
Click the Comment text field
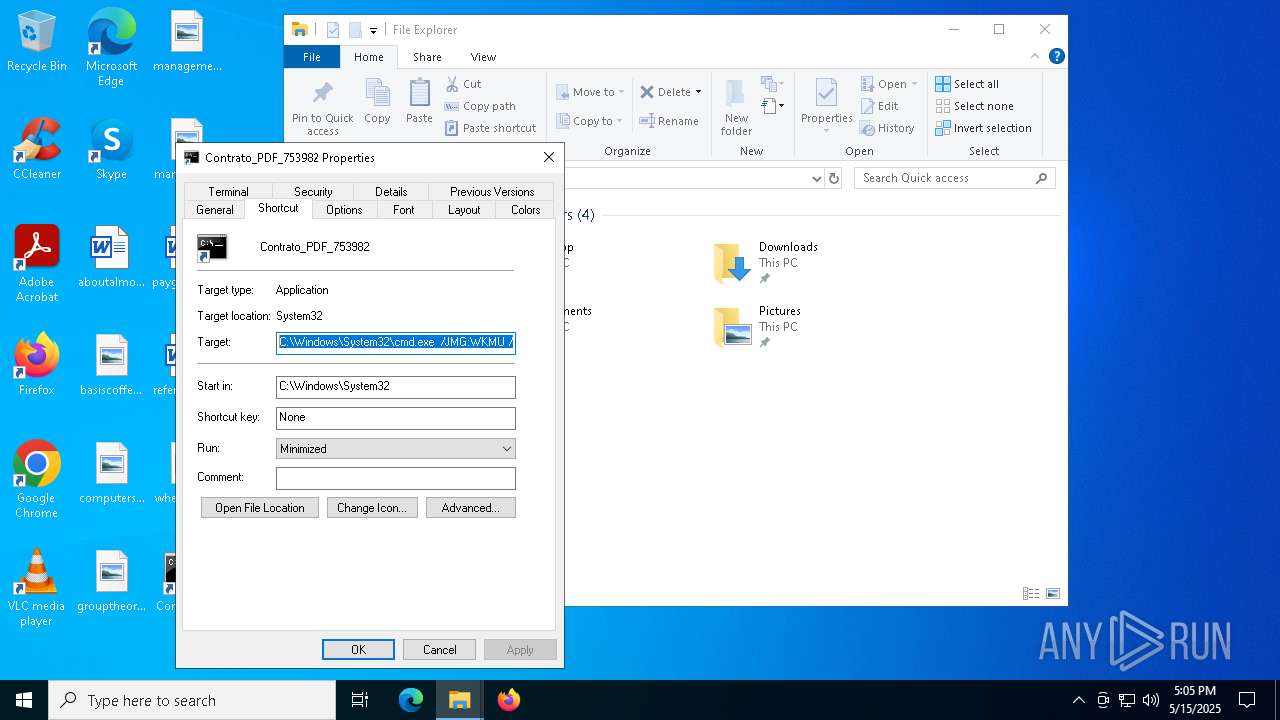(396, 478)
